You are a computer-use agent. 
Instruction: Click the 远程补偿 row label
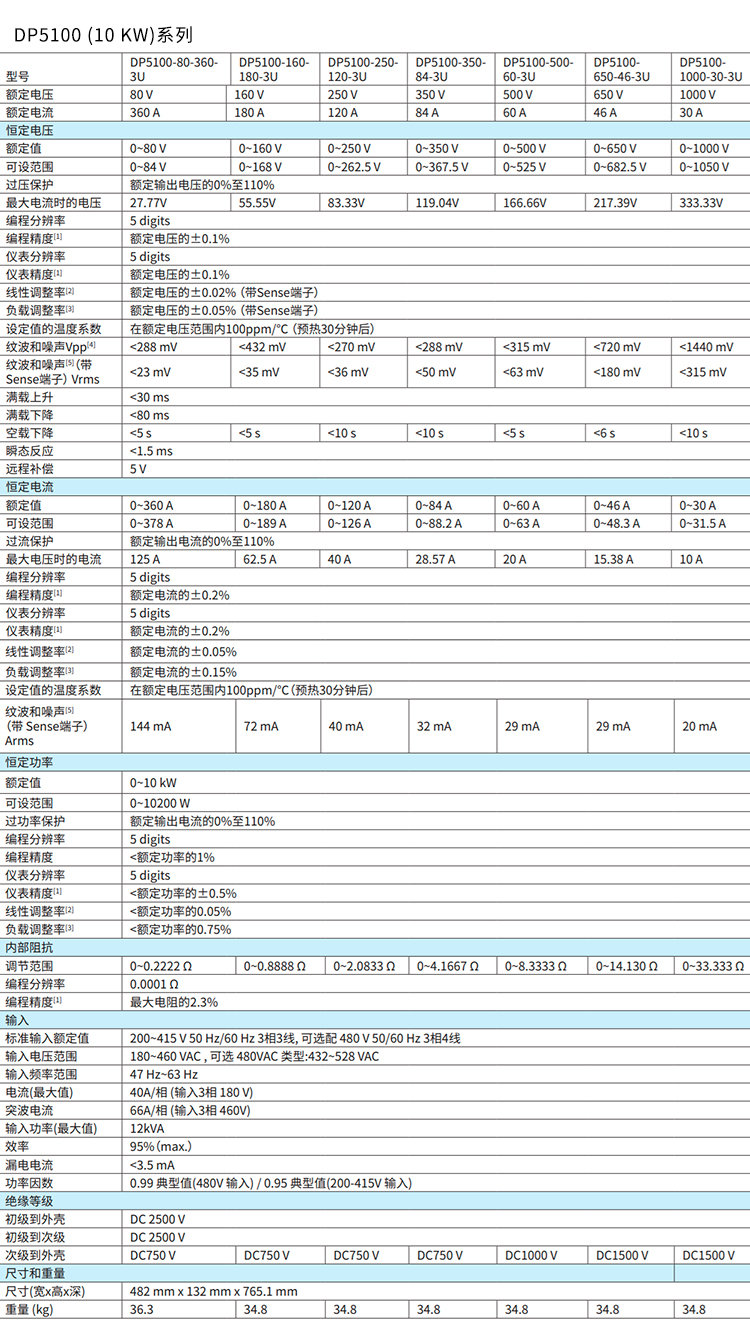29,469
